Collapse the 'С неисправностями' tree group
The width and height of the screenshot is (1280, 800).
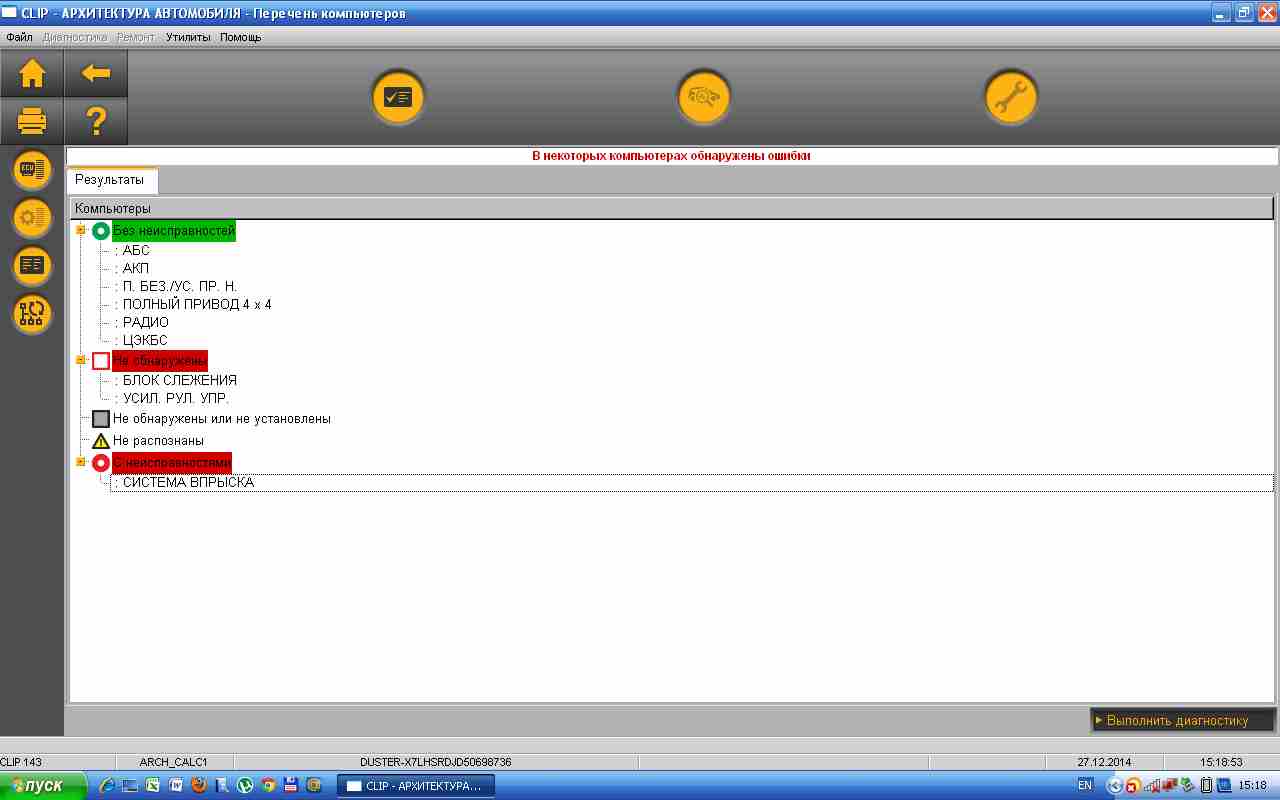81,462
